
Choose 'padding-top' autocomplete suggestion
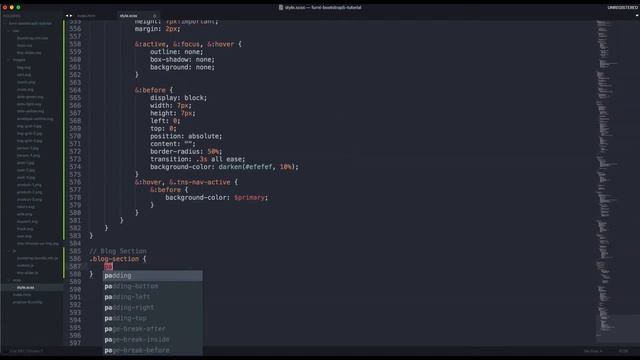(x=152, y=318)
